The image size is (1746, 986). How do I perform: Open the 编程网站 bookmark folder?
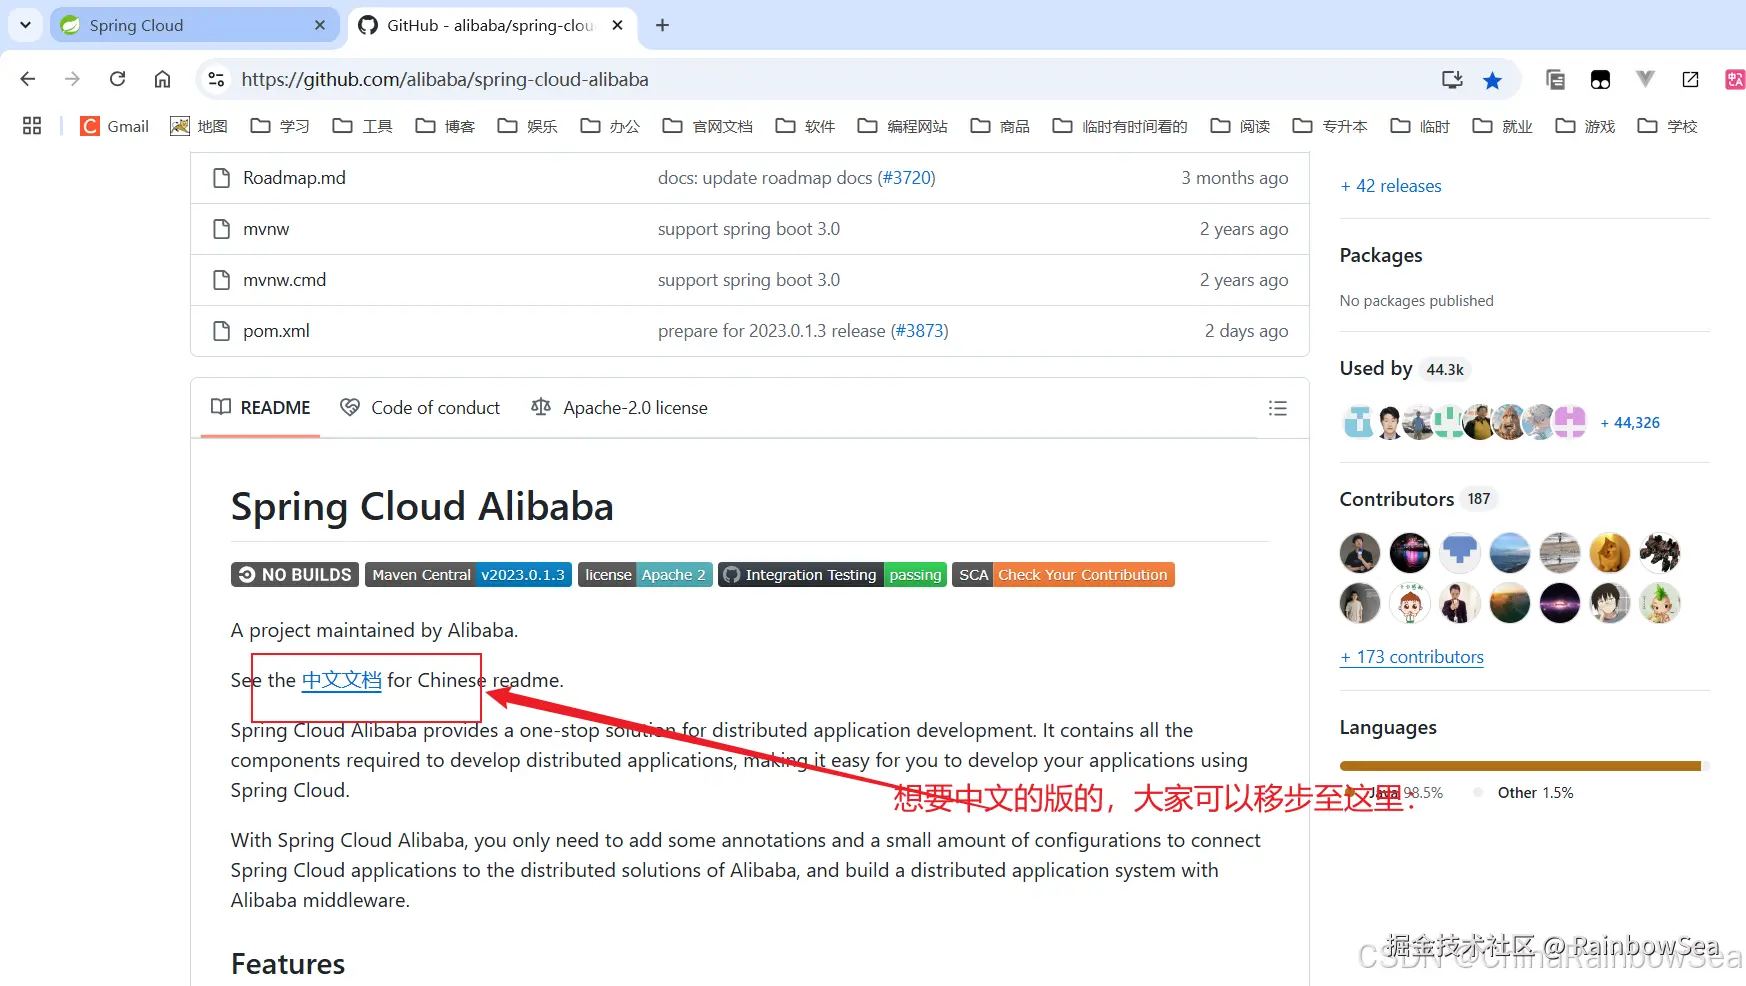click(x=903, y=126)
